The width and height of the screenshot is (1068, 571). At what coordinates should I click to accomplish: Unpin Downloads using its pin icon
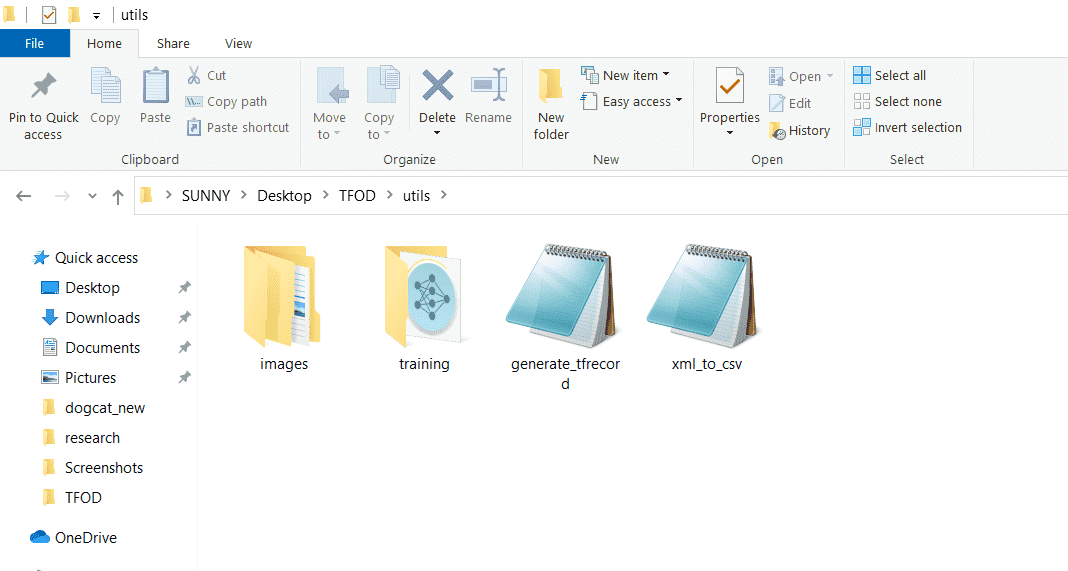coord(184,318)
